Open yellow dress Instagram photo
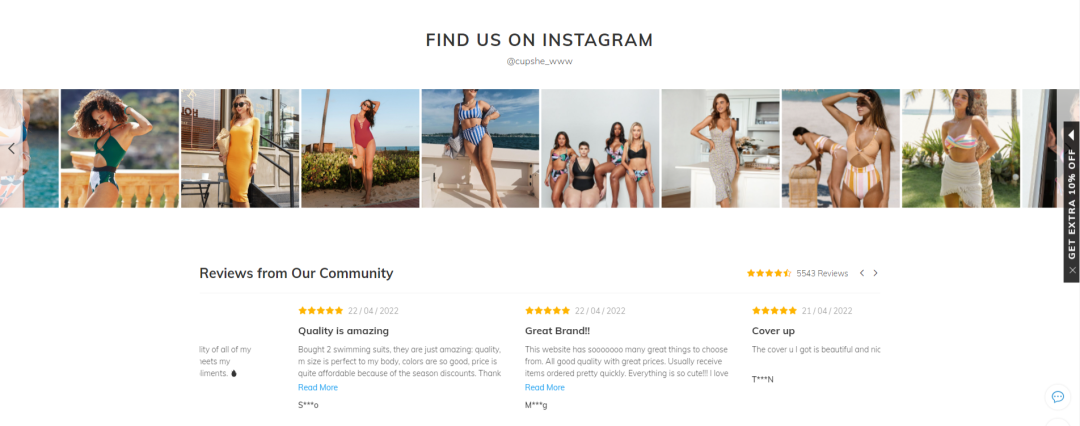 tap(240, 148)
